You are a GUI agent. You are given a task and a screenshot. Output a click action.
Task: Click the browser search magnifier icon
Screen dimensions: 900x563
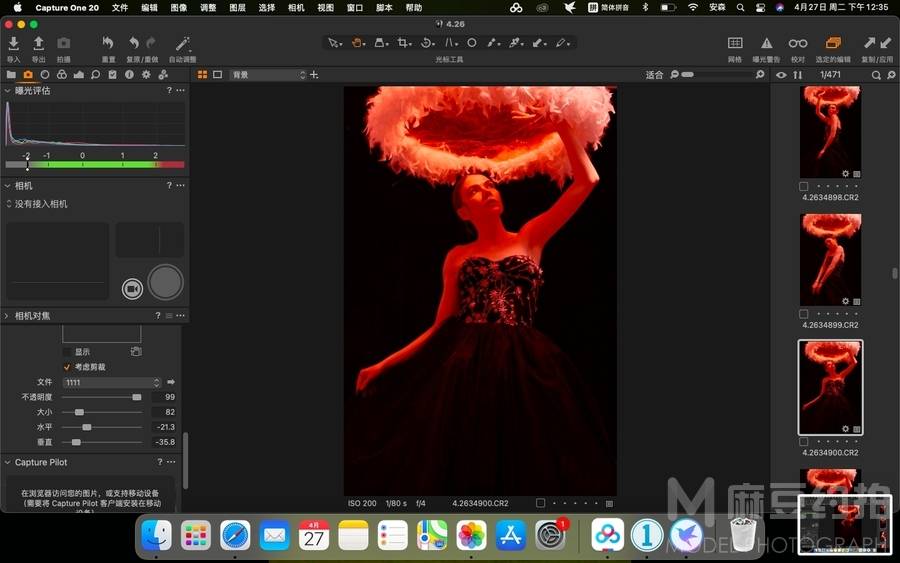point(876,75)
